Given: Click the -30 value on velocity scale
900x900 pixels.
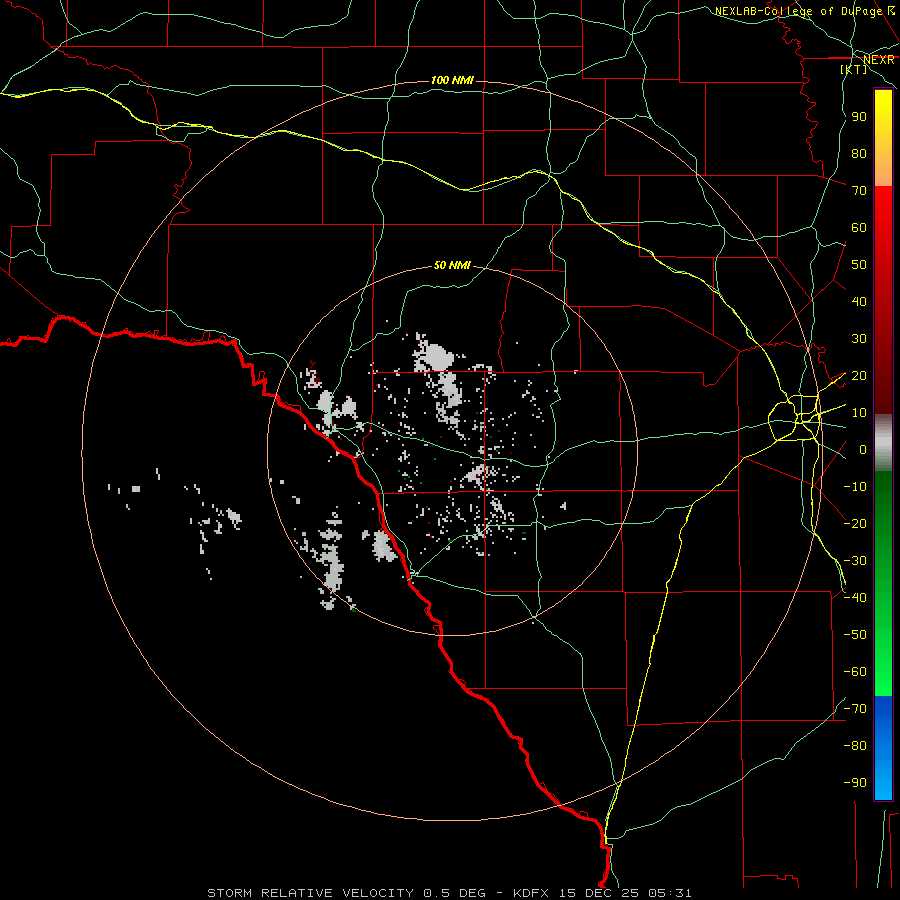Looking at the screenshot, I should point(855,561).
